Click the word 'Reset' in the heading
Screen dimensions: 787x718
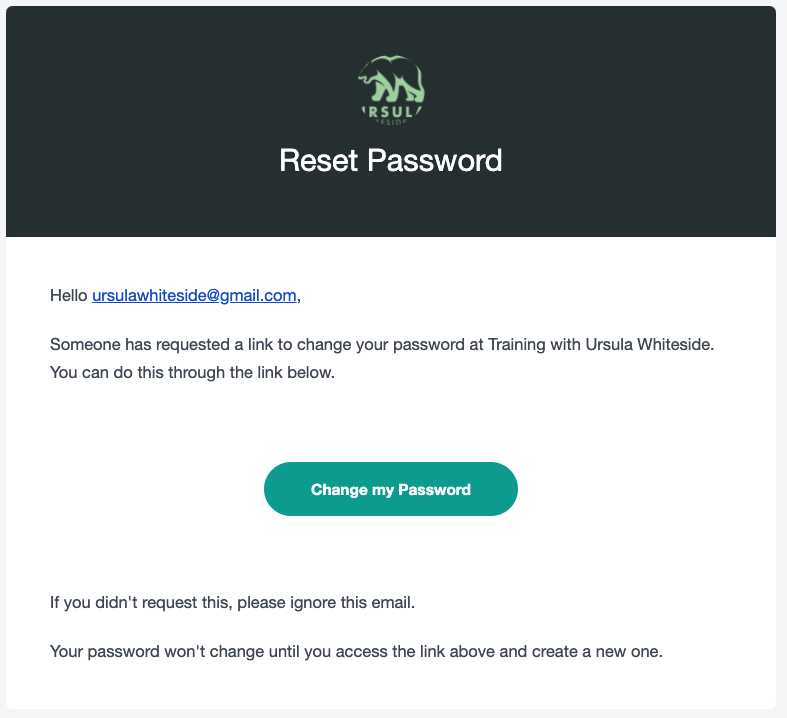[319, 161]
